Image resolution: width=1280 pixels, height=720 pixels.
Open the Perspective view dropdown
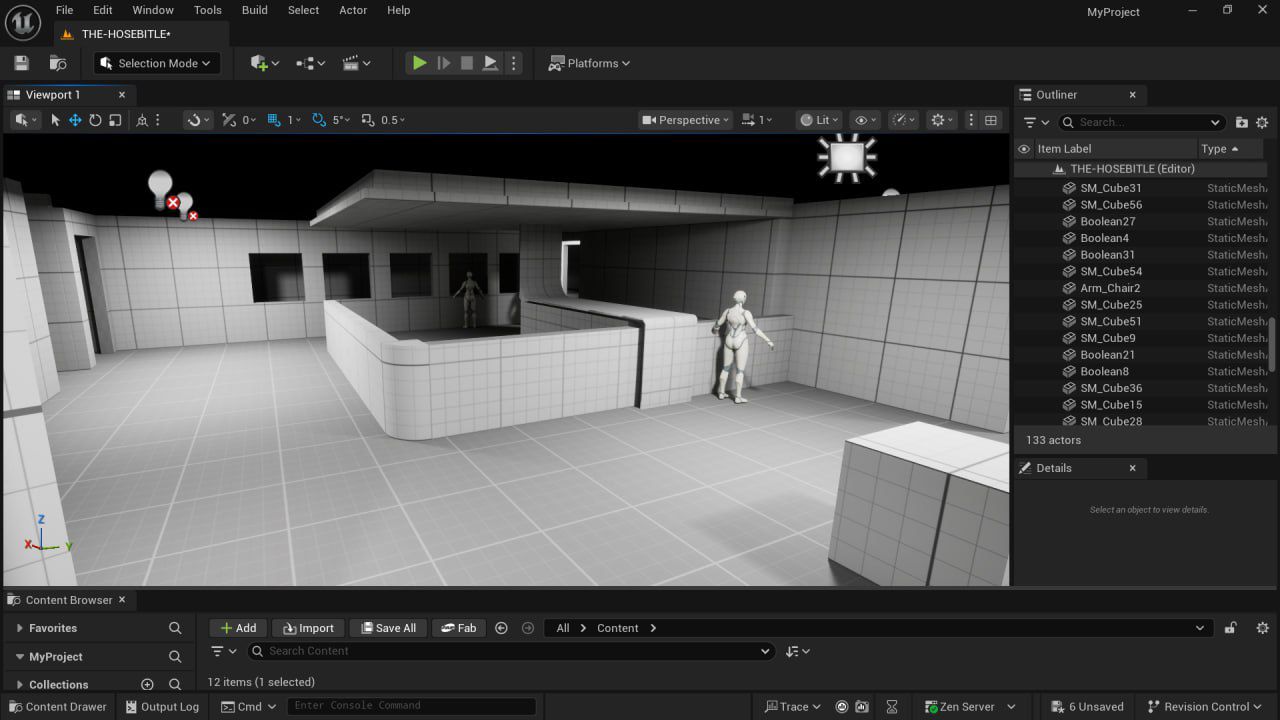pos(684,119)
